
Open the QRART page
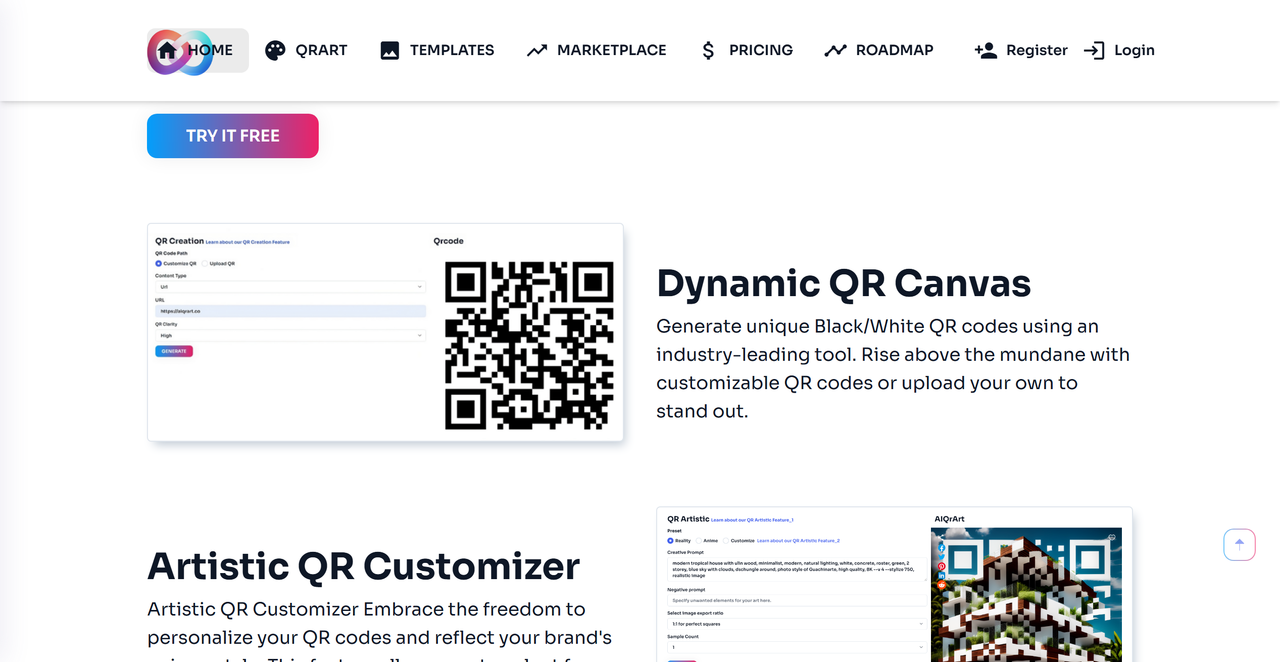pos(306,50)
